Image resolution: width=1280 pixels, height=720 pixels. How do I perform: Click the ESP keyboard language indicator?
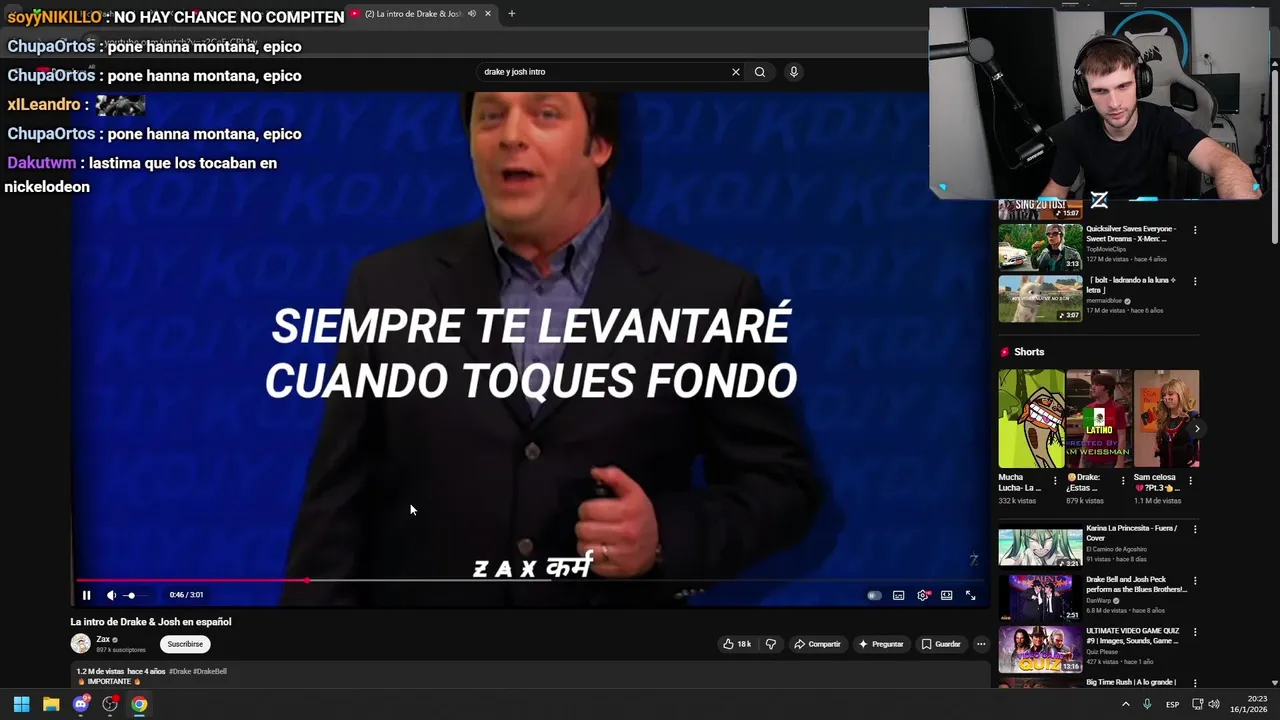1172,704
